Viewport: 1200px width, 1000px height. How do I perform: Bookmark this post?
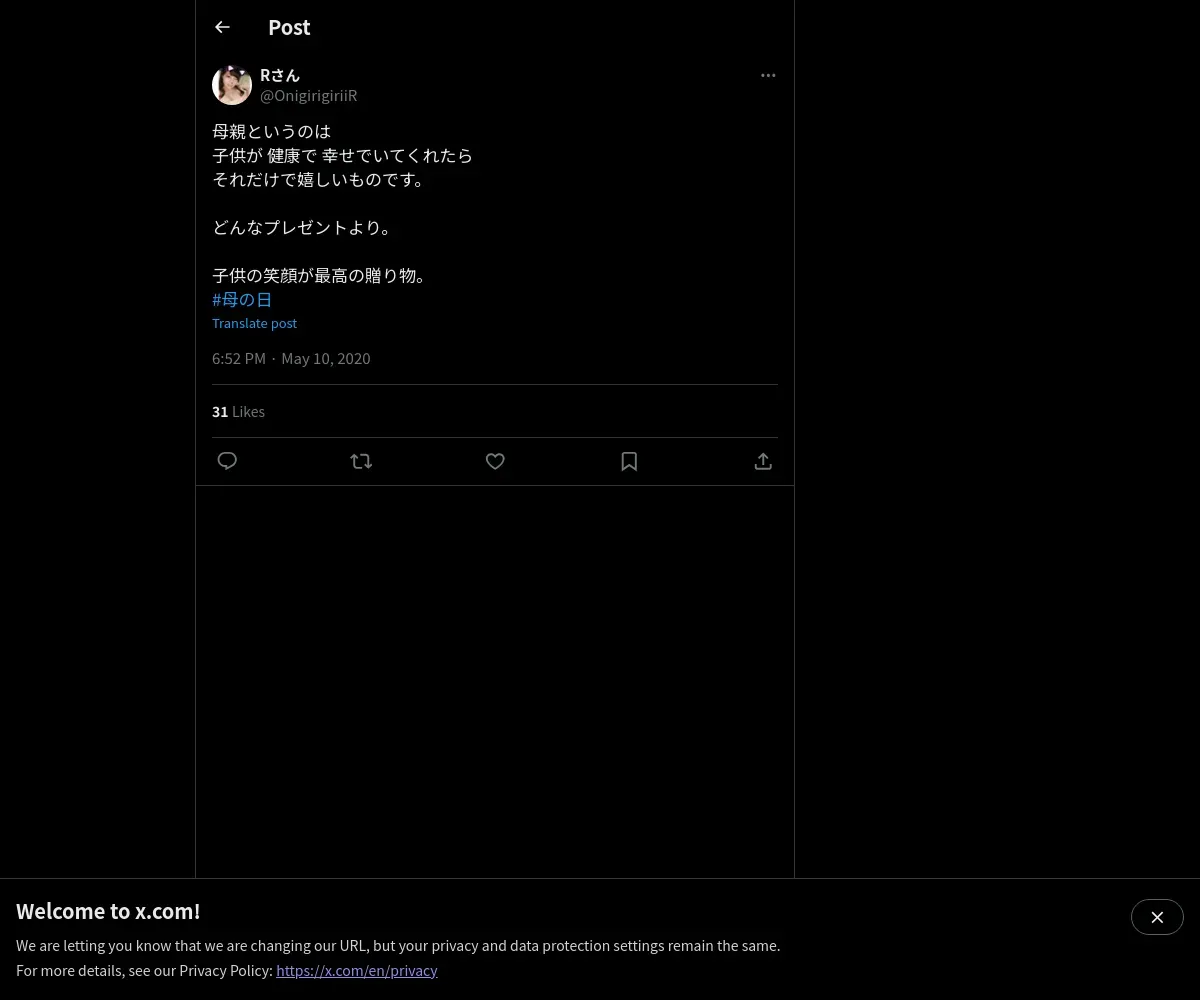629,461
